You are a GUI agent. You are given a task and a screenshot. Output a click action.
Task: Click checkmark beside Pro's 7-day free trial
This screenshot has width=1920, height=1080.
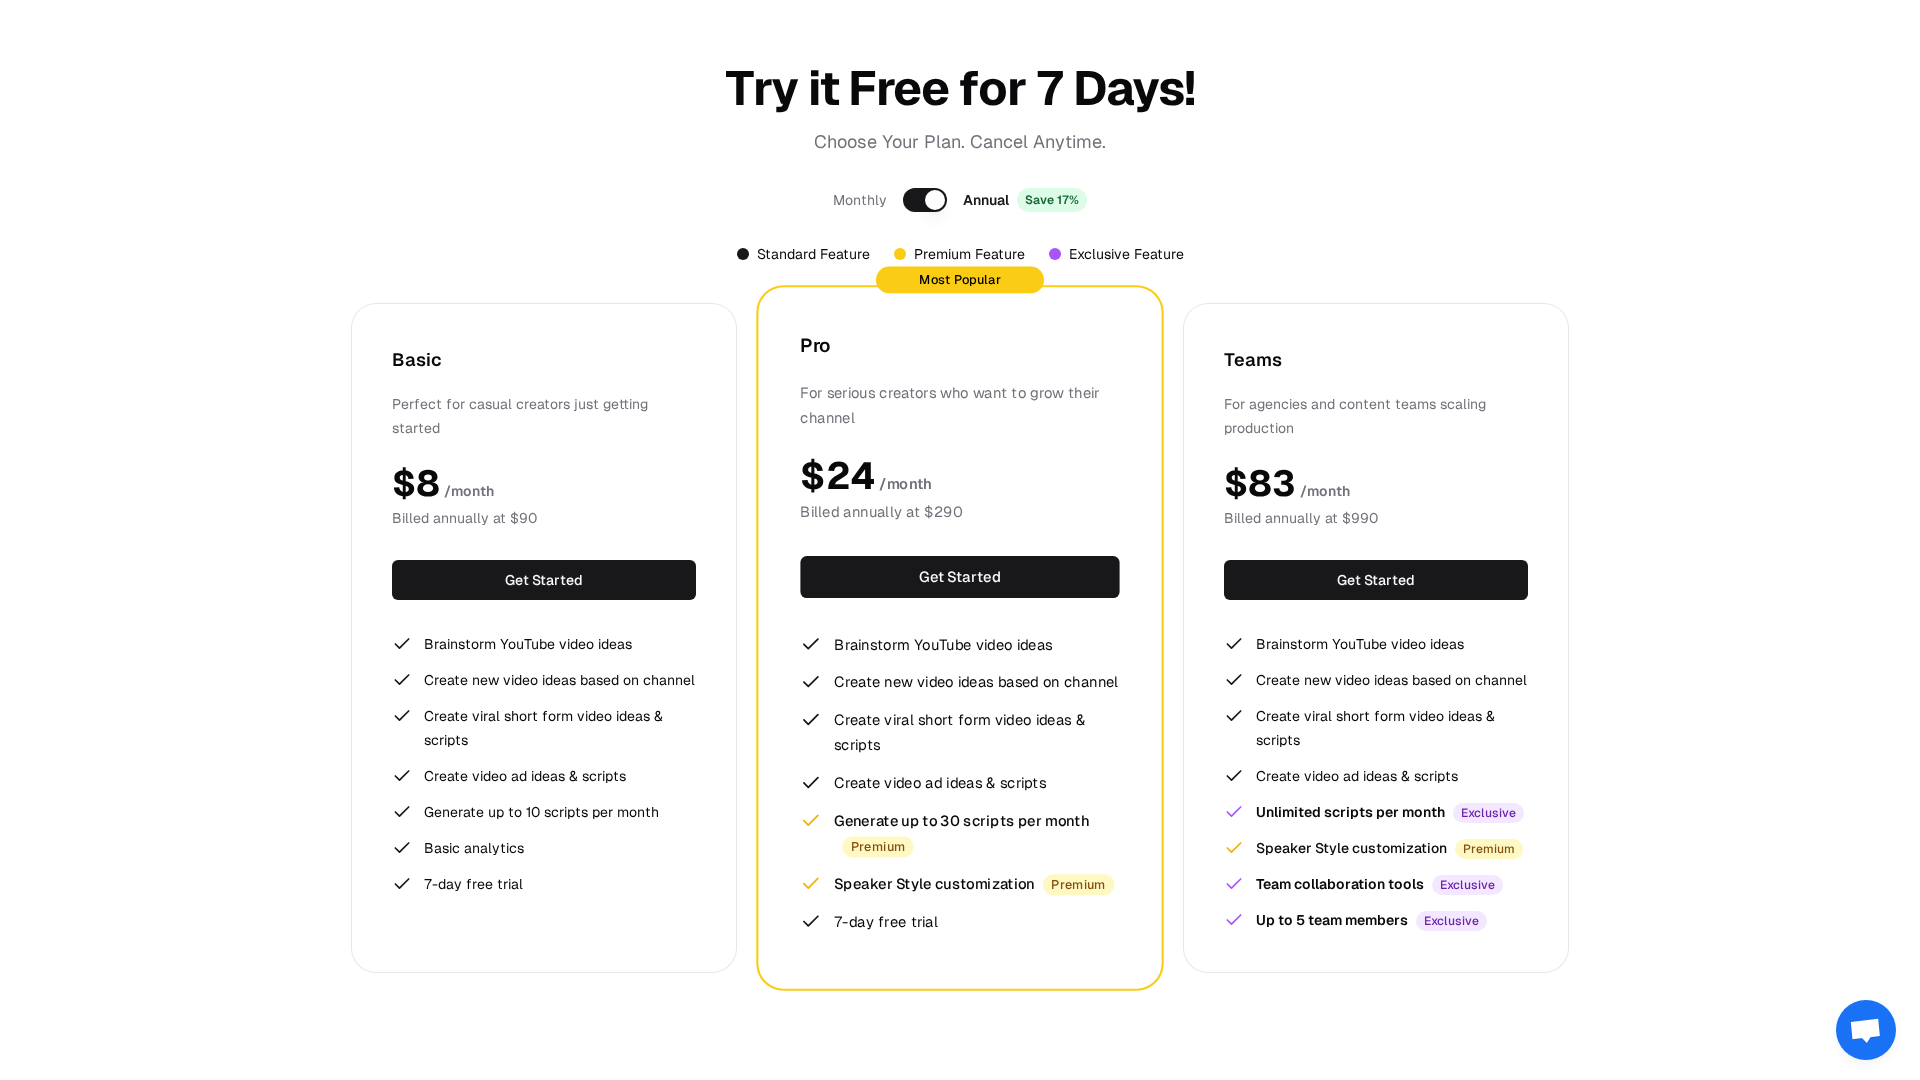click(x=811, y=922)
